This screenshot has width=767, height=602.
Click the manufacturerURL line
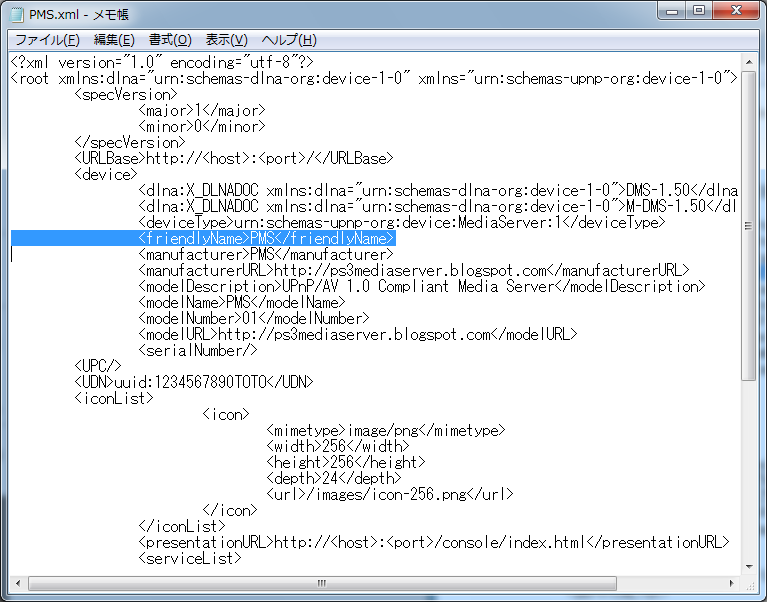[x=414, y=270]
